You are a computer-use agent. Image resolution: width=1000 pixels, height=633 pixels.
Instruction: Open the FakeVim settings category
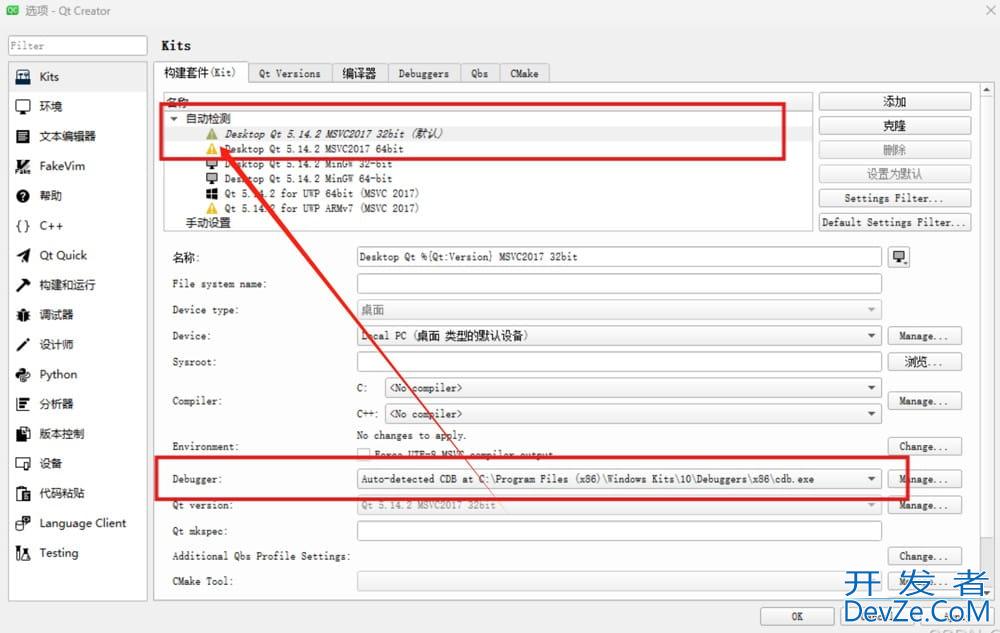[x=78, y=166]
